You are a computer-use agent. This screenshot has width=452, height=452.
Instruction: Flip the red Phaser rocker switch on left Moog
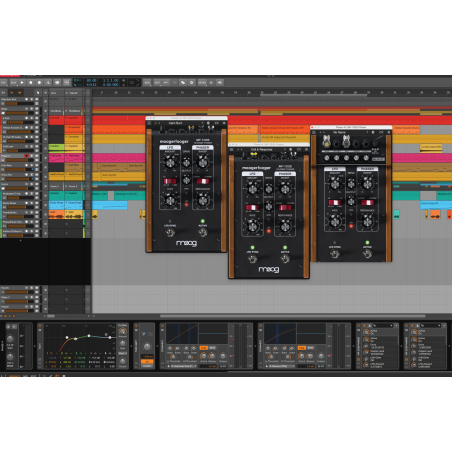tap(203, 181)
